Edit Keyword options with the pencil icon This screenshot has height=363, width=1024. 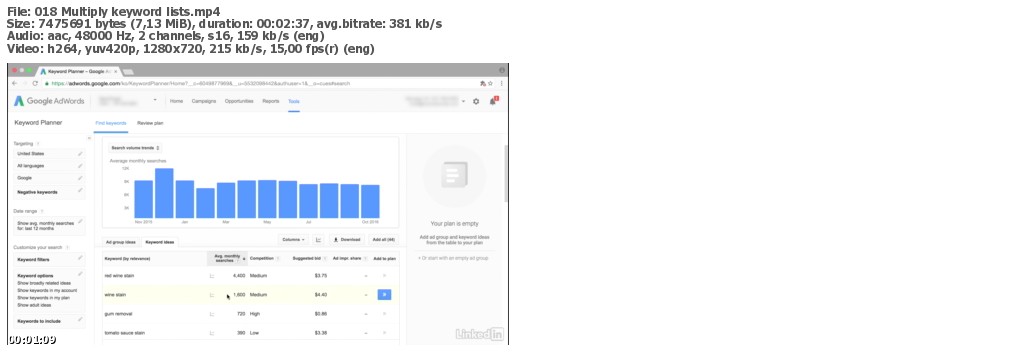(80, 274)
